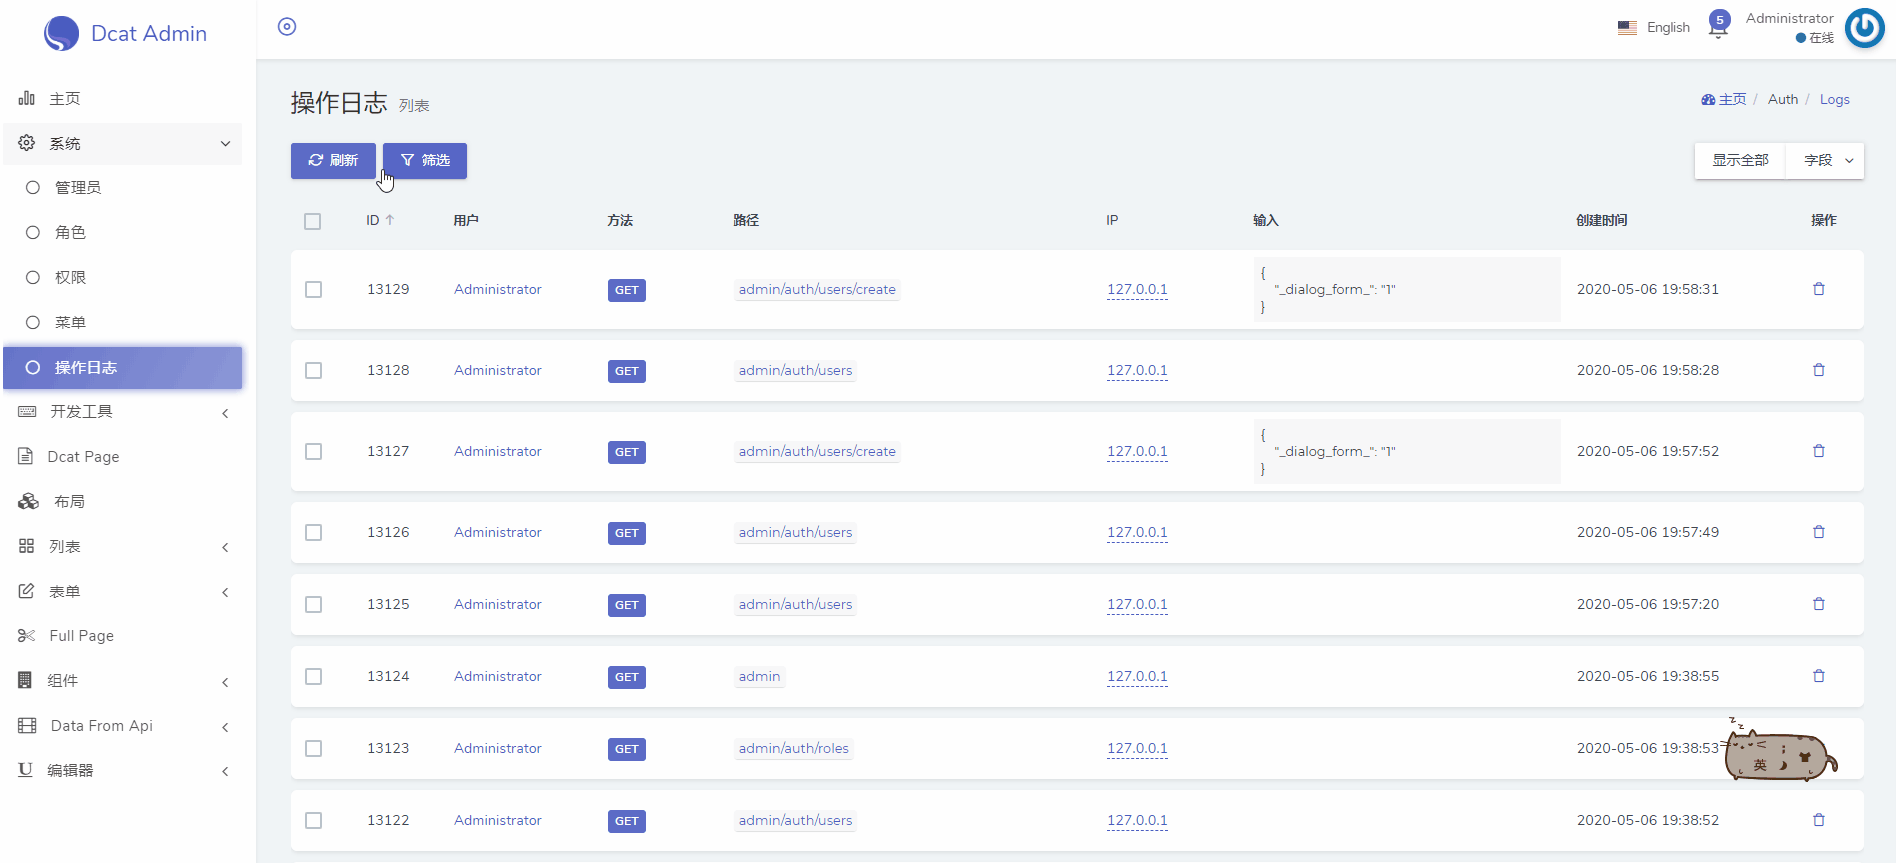
Task: Check the checkbox for row 13128
Action: [x=314, y=371]
